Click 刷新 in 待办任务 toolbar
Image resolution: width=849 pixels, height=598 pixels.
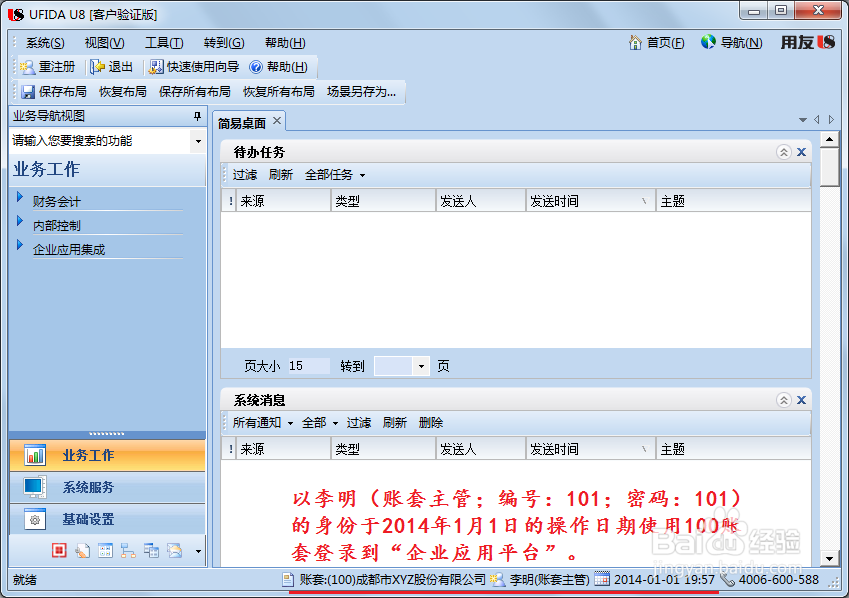(x=280, y=175)
